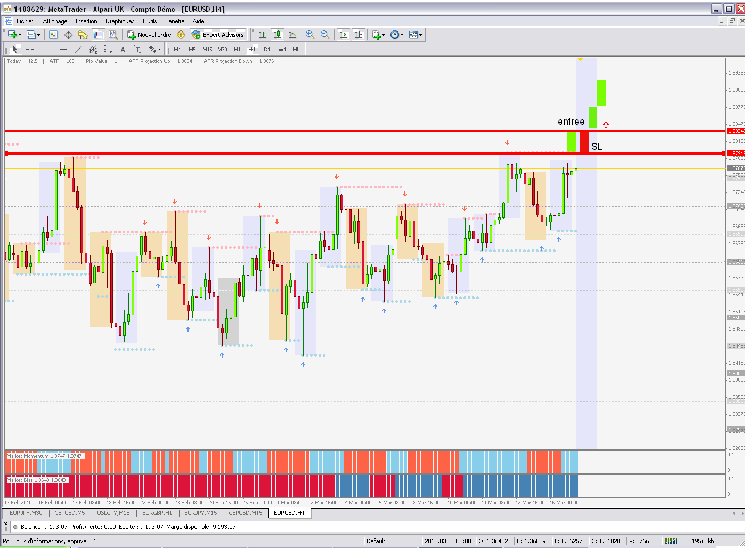Toggle chart Auto Scroll
This screenshot has width=750, height=548.
[x=343, y=34]
